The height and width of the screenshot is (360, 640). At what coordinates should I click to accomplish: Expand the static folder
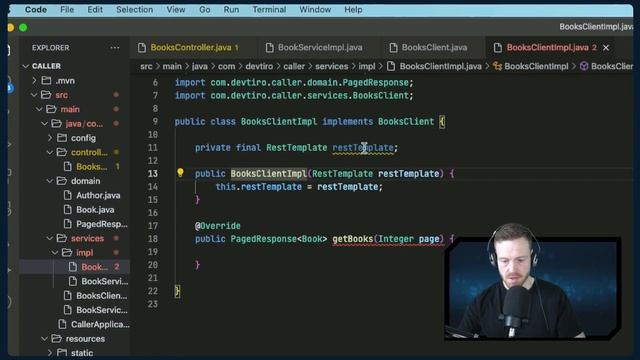coord(50,353)
